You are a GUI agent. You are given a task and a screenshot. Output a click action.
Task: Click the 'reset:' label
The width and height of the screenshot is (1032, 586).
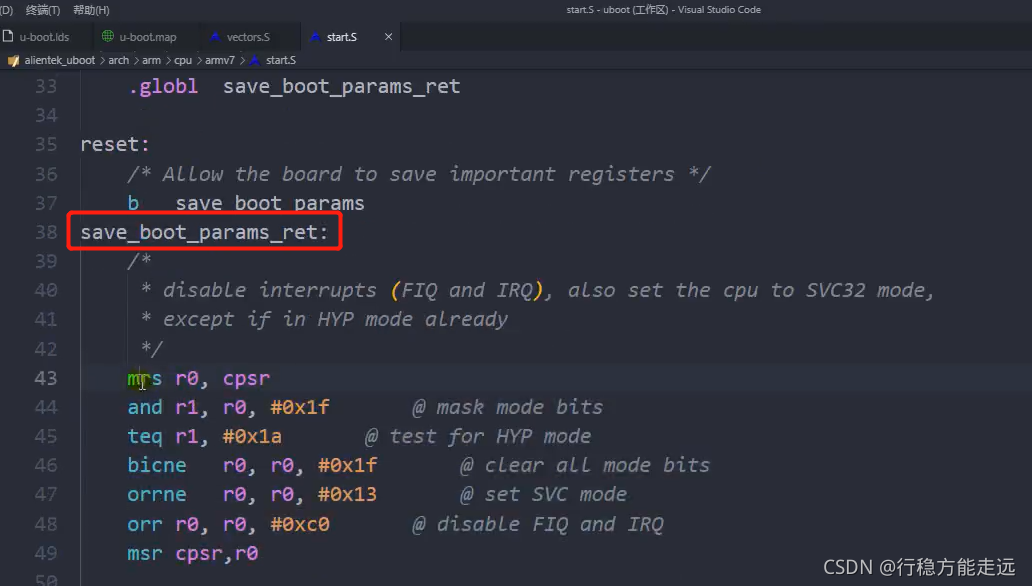pos(115,144)
